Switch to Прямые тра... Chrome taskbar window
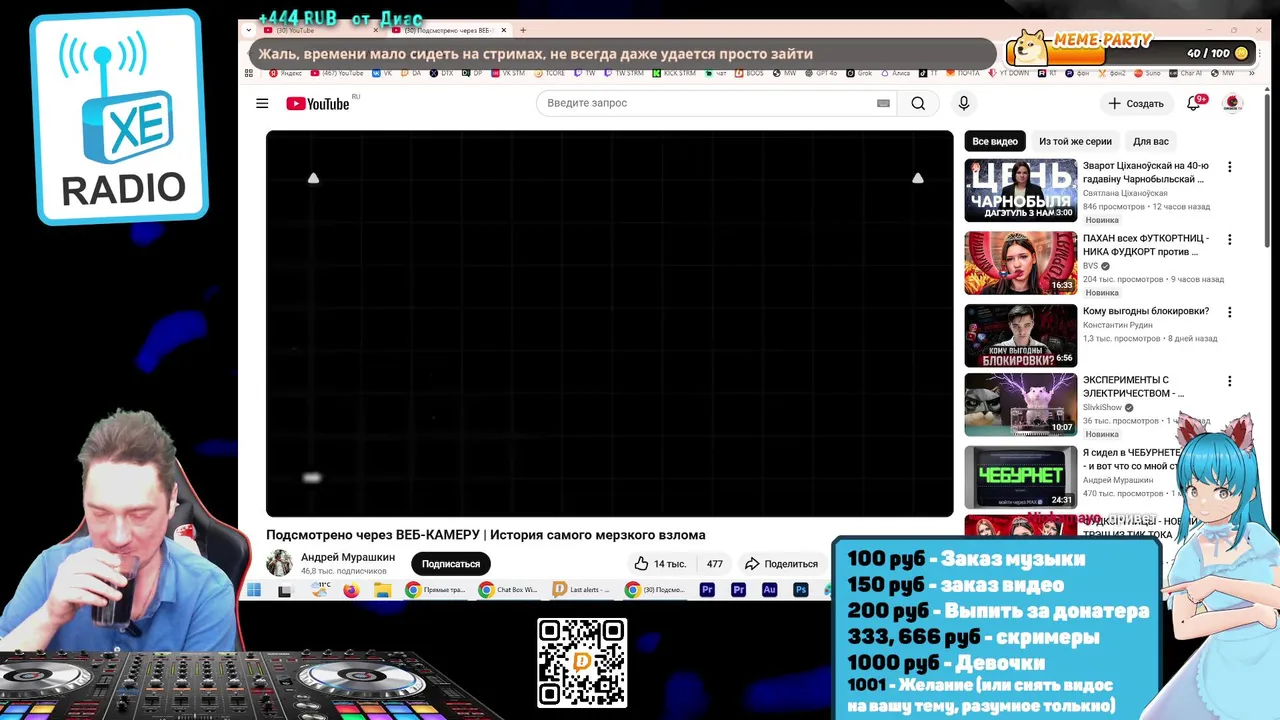 click(435, 590)
